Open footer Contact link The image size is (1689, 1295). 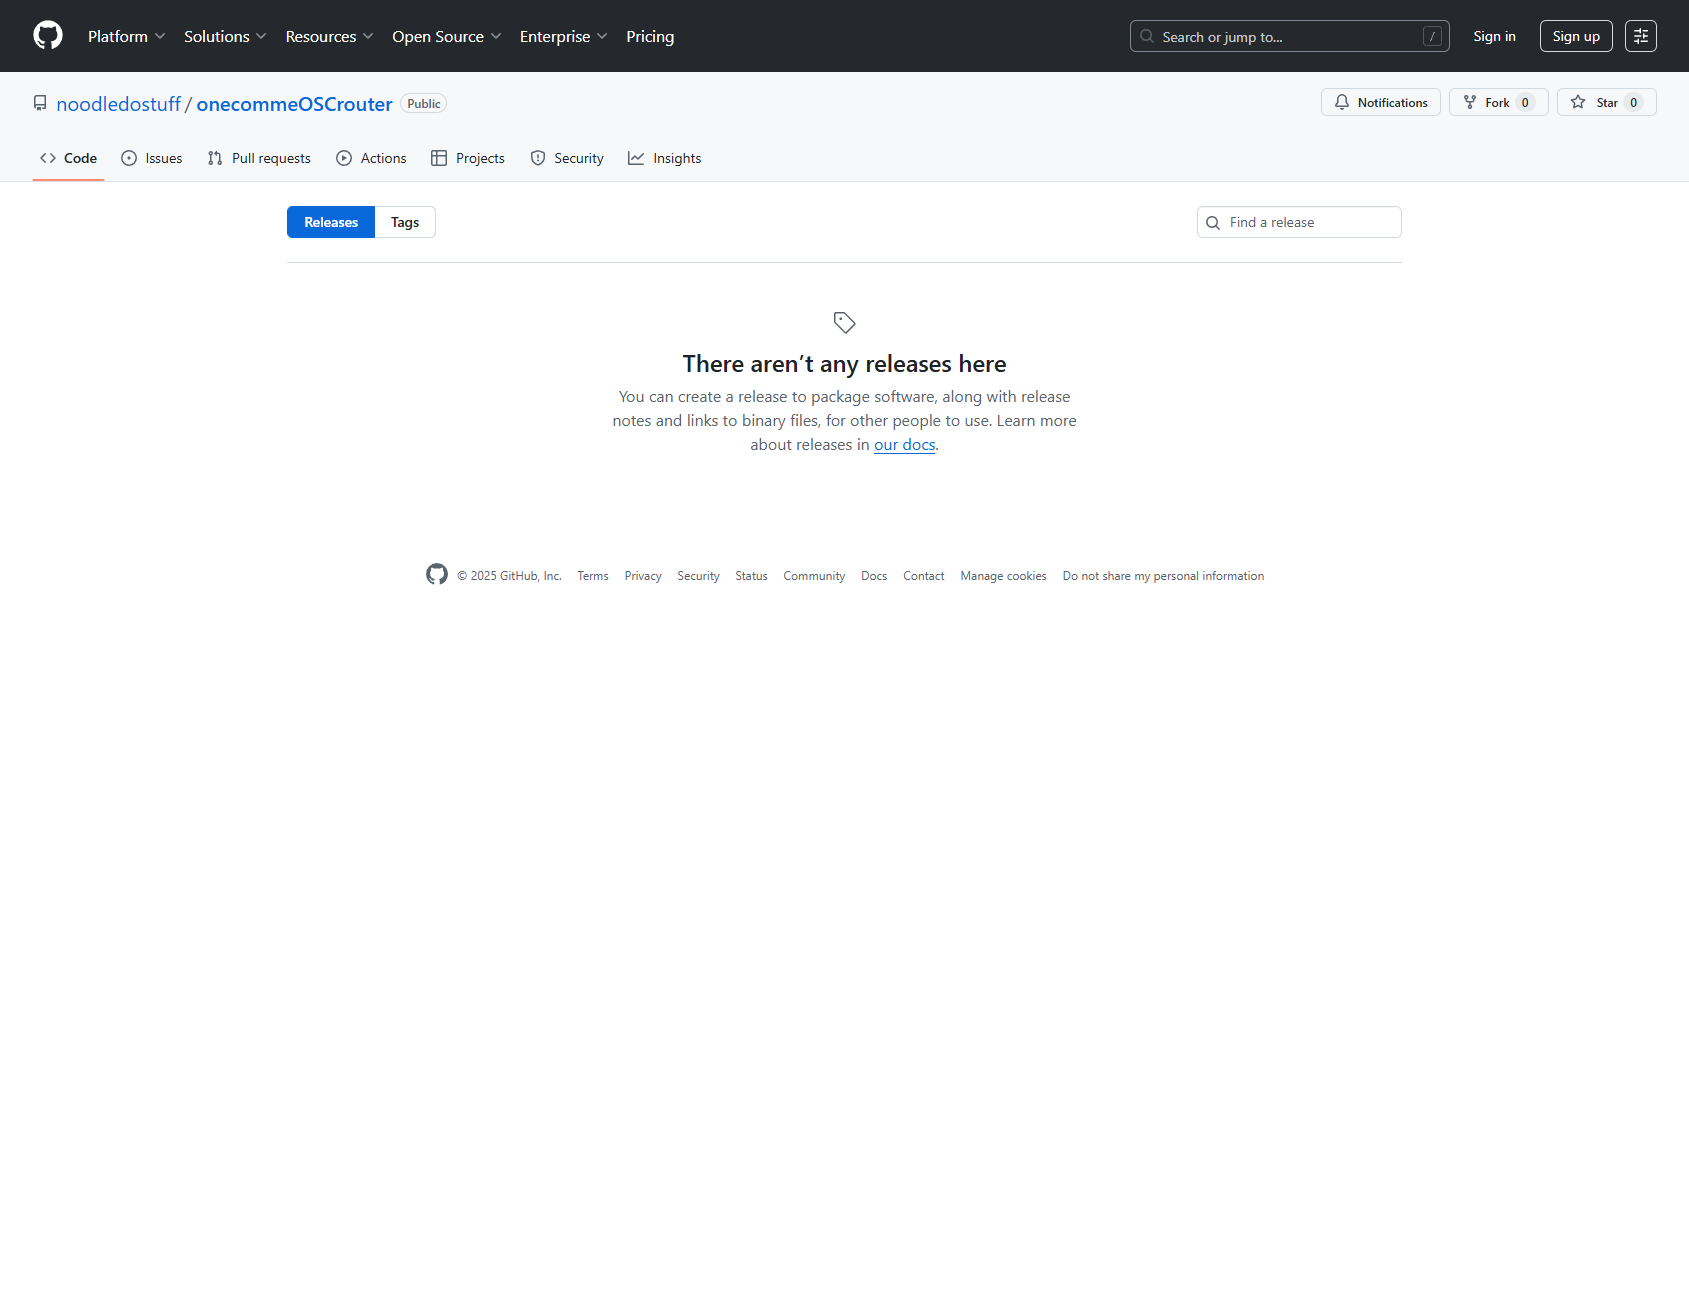pyautogui.click(x=924, y=576)
